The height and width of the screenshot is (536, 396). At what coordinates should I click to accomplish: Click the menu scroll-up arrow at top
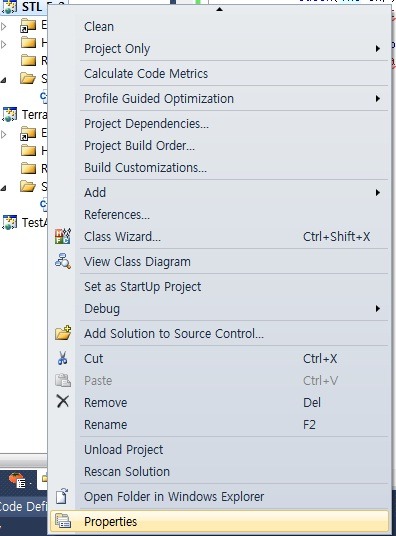(220, 9)
